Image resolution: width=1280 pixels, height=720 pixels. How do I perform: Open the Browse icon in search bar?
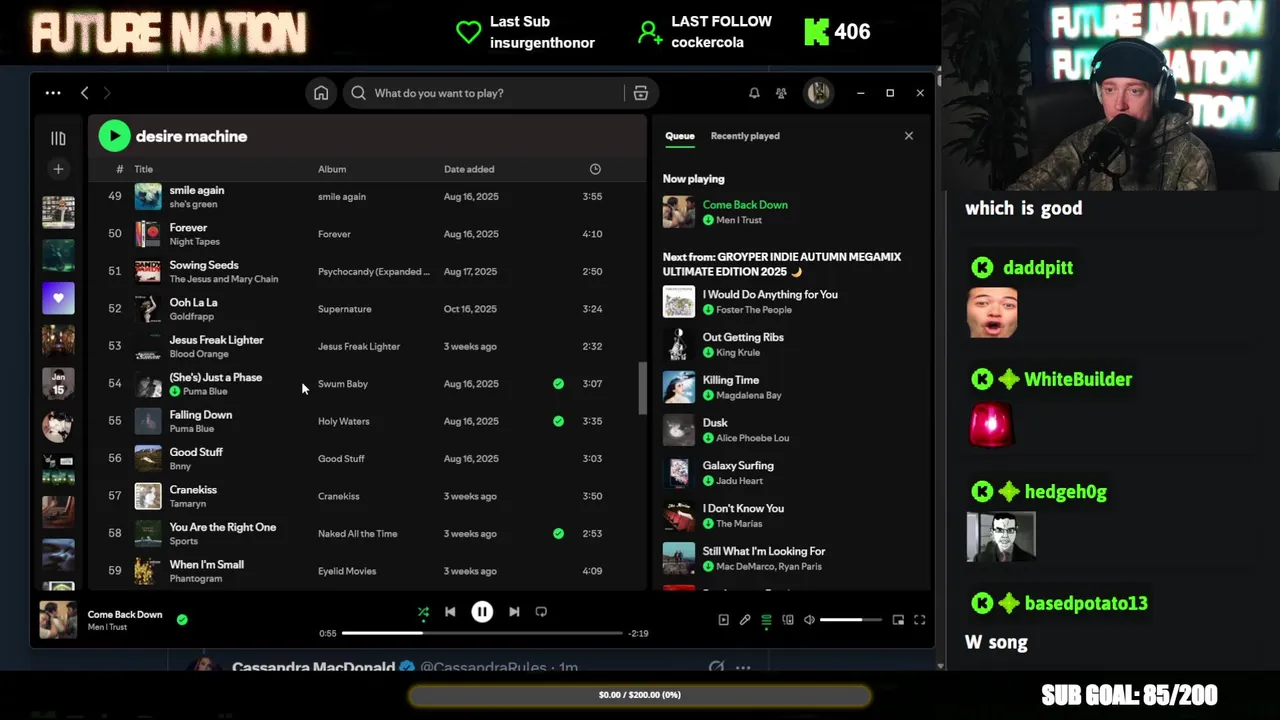pos(641,93)
